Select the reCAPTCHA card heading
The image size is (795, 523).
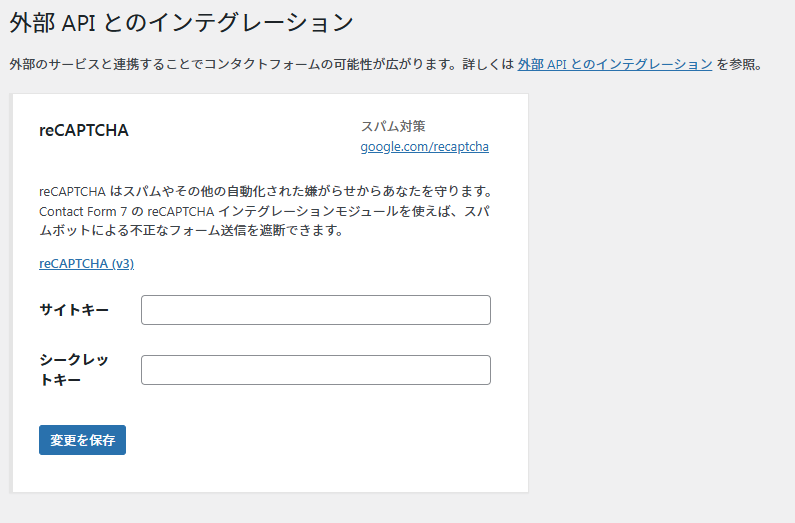(x=84, y=130)
